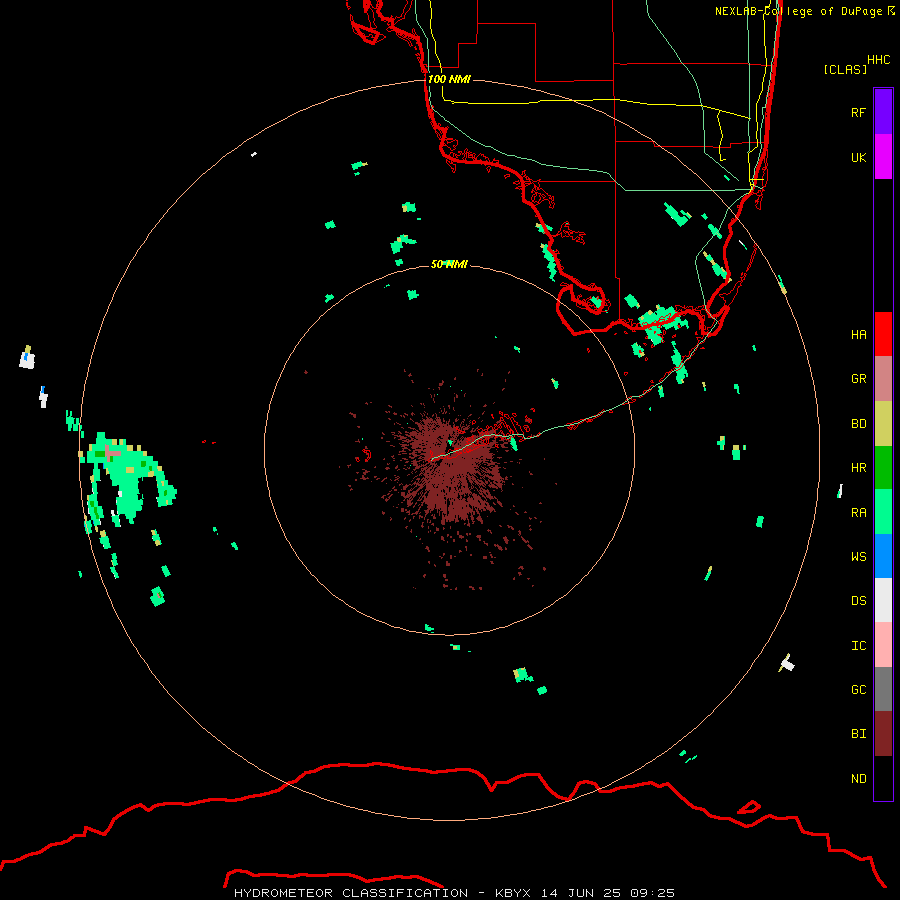Viewport: 900px width, 900px height.
Task: Click the DS white legend swatch
Action: [883, 600]
